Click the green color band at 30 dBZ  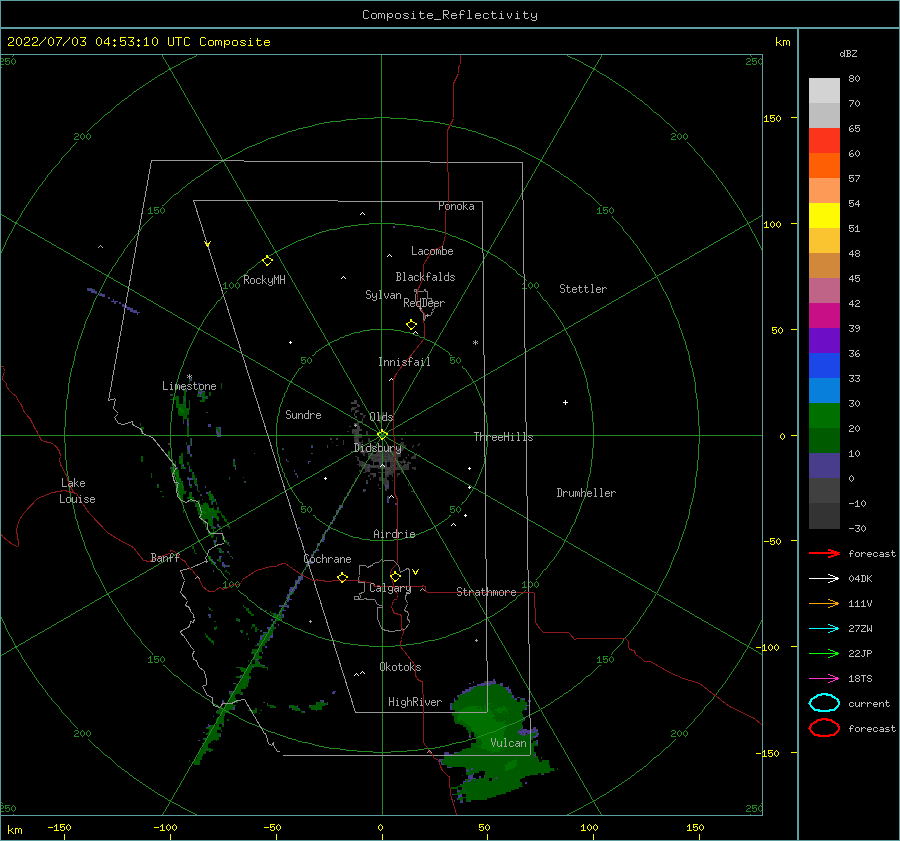pyautogui.click(x=824, y=415)
